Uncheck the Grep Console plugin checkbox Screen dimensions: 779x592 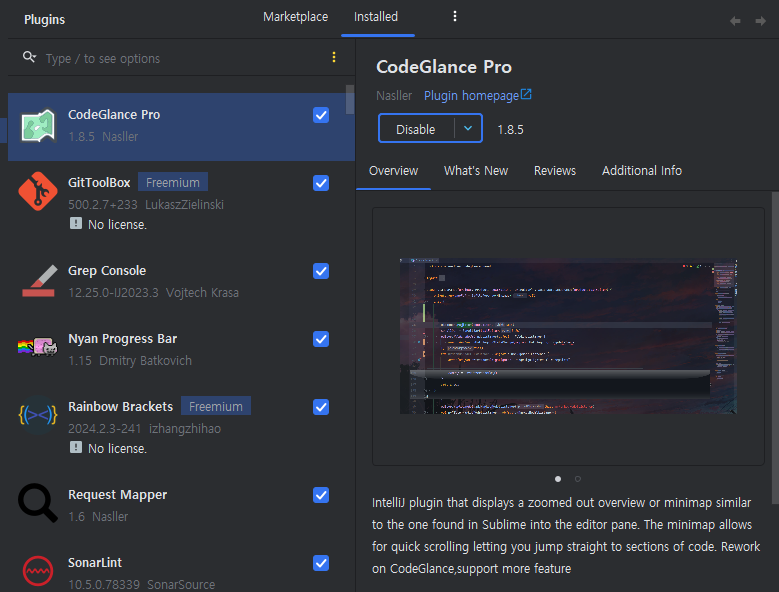coord(321,271)
